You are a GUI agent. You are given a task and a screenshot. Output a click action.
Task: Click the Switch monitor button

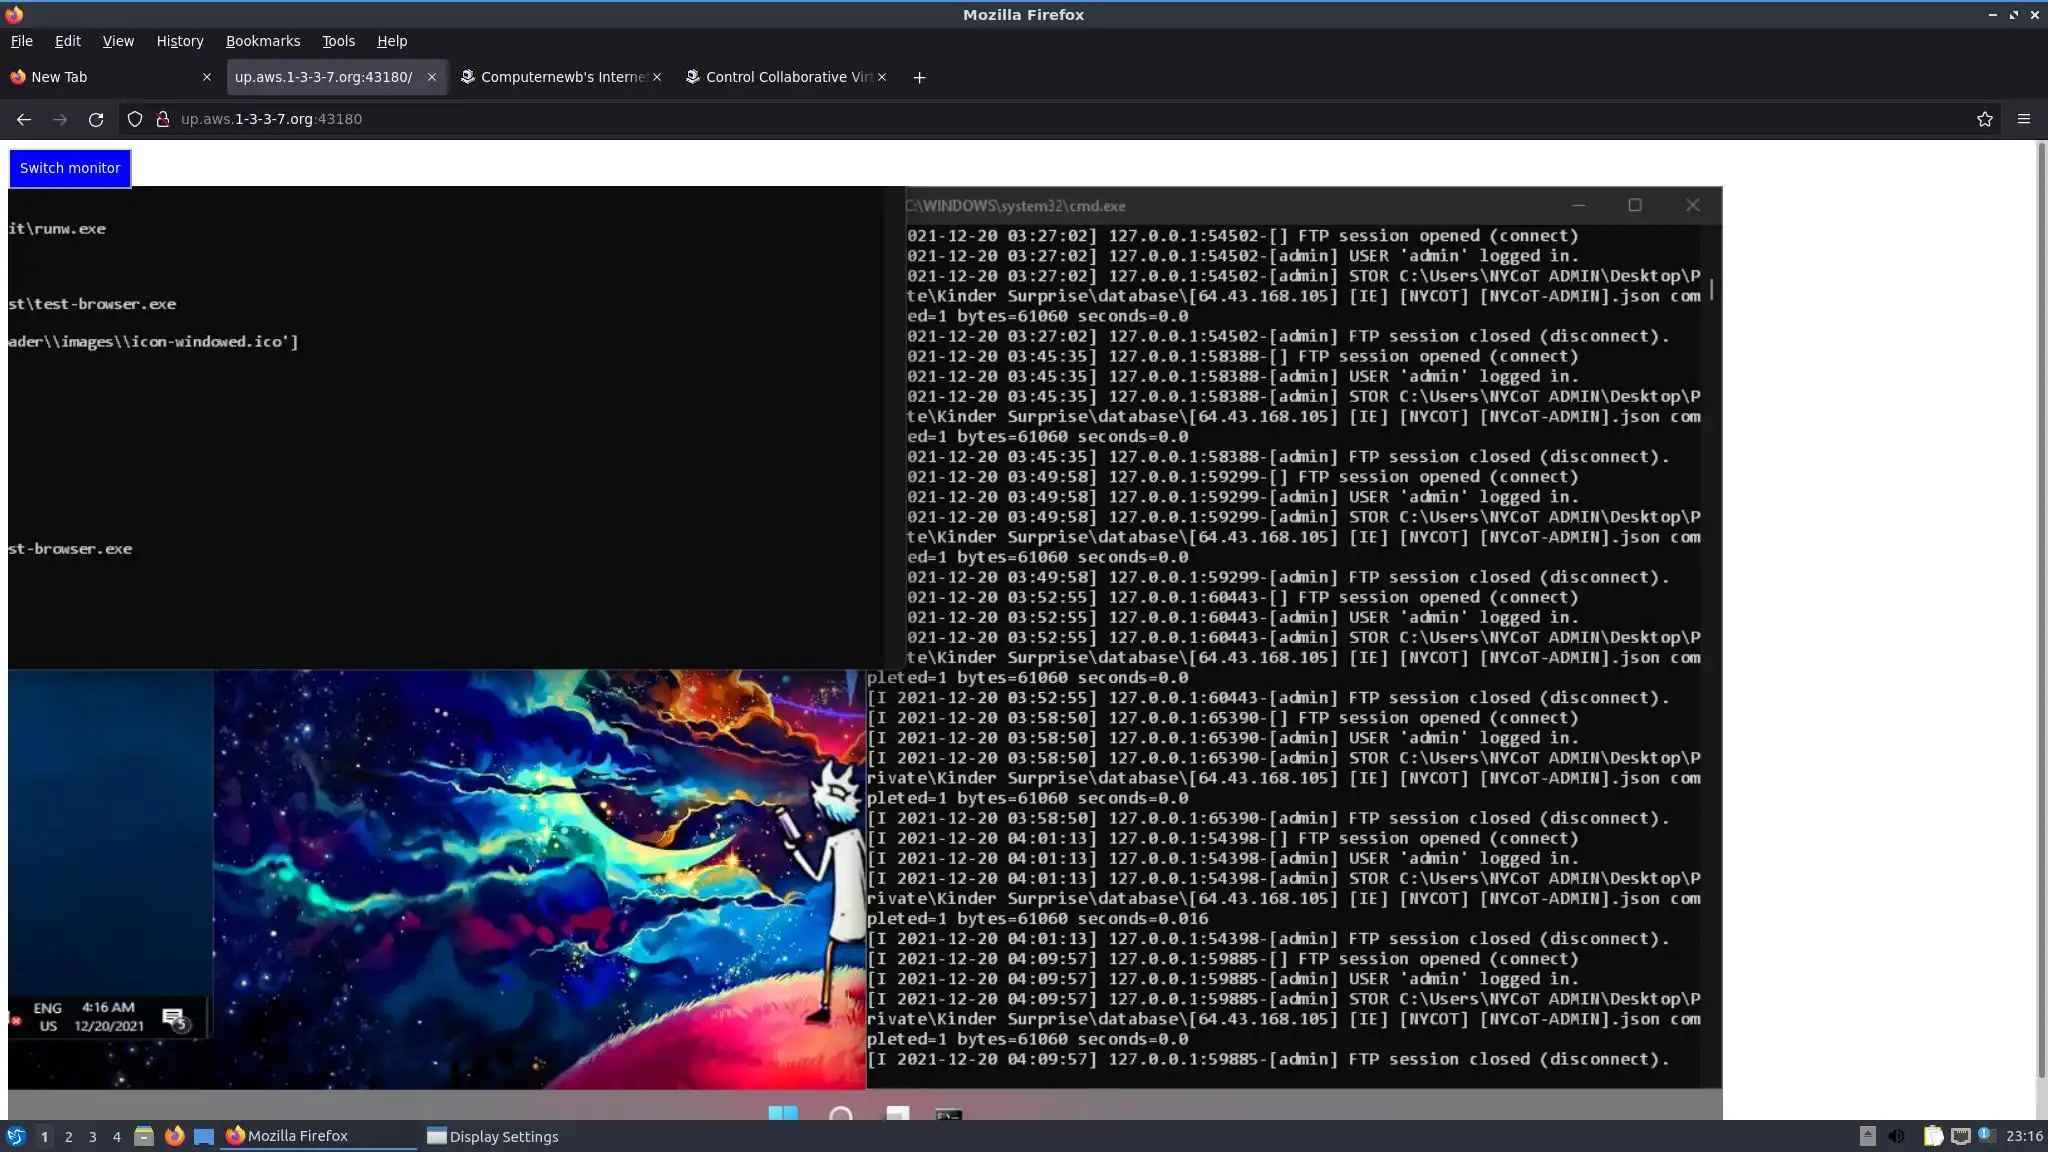click(70, 168)
